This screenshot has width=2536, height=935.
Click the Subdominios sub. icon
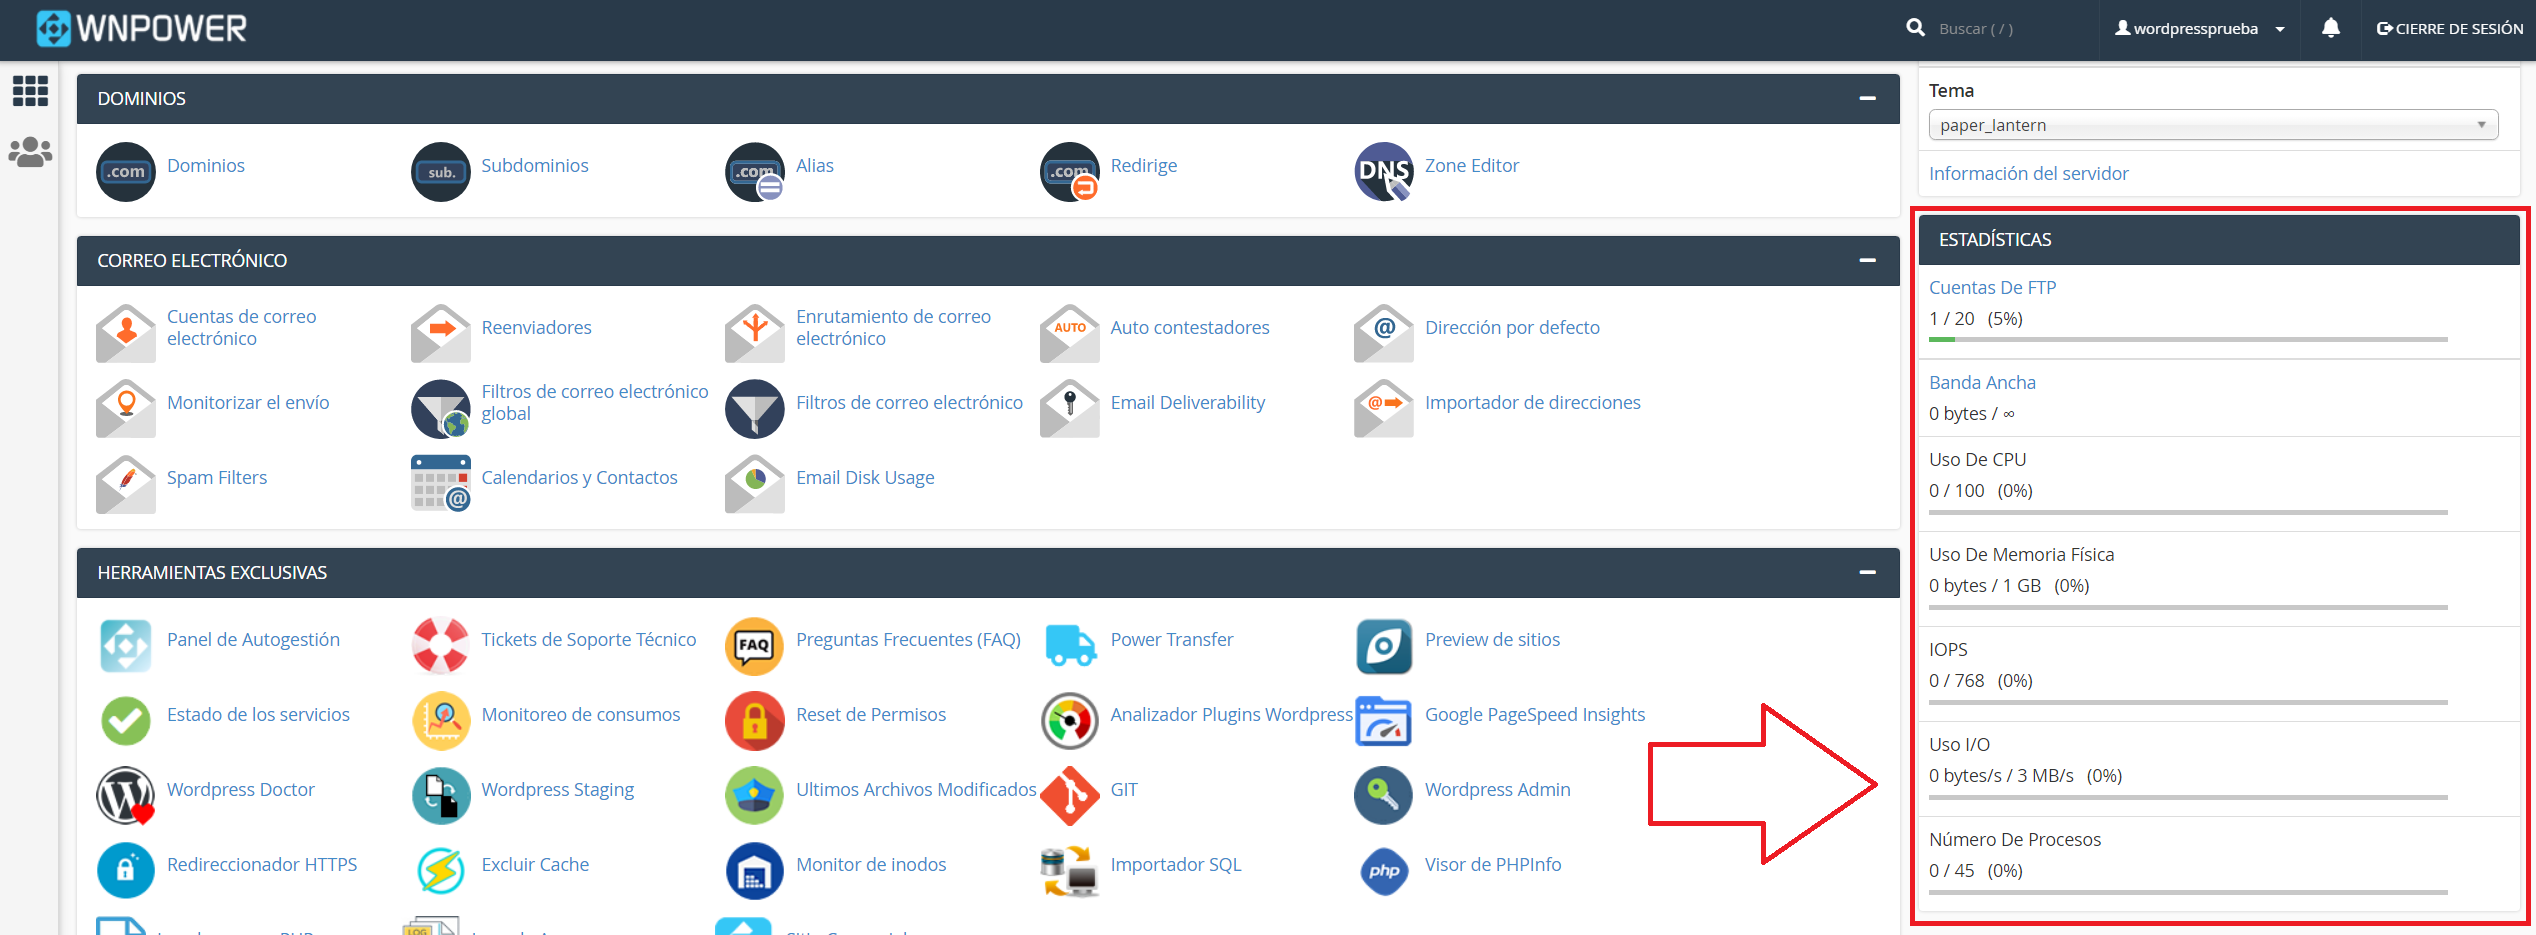tap(441, 172)
